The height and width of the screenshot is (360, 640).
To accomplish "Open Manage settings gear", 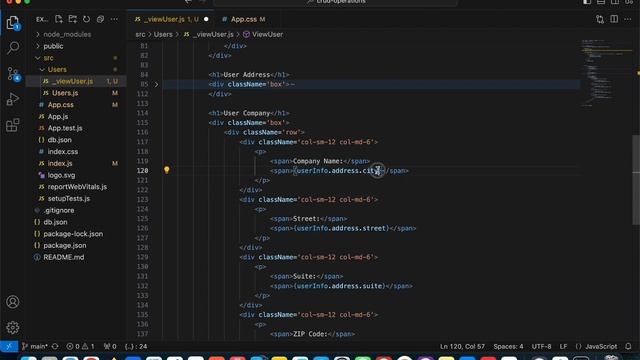I will [x=13, y=327].
